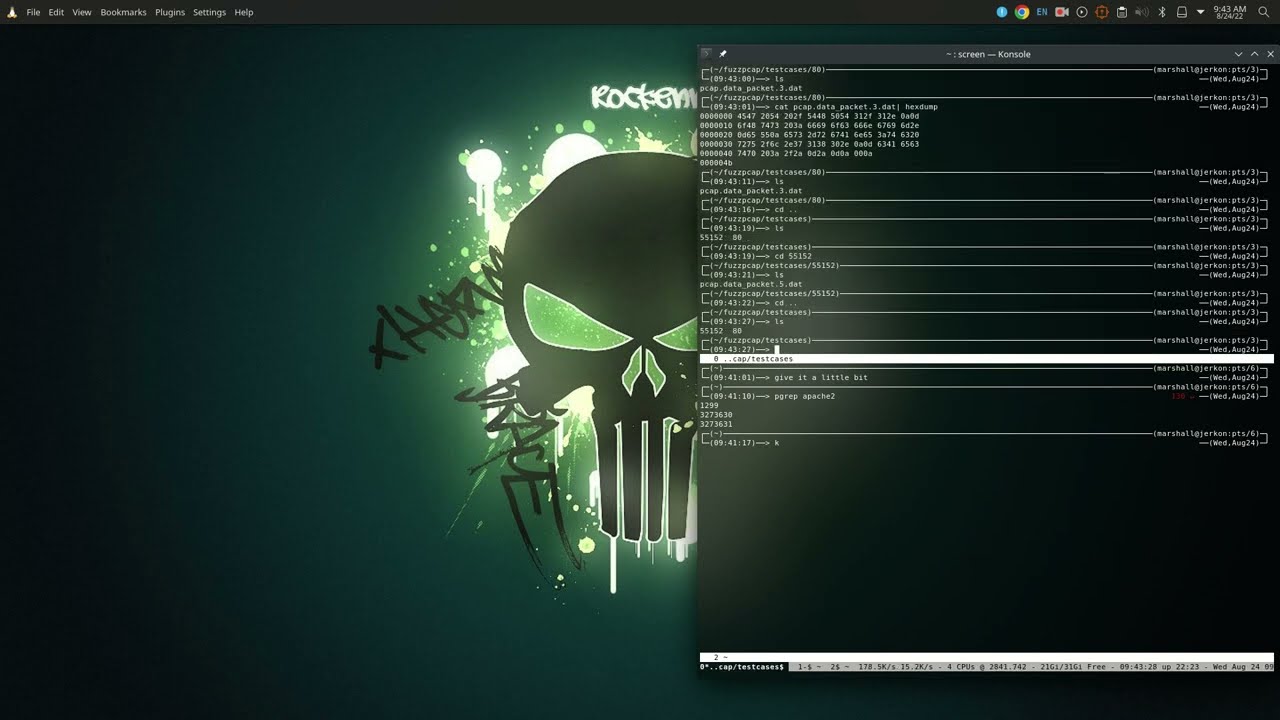Click the muted volume tray icon
Screen dimensions: 1280x720
(1142, 12)
